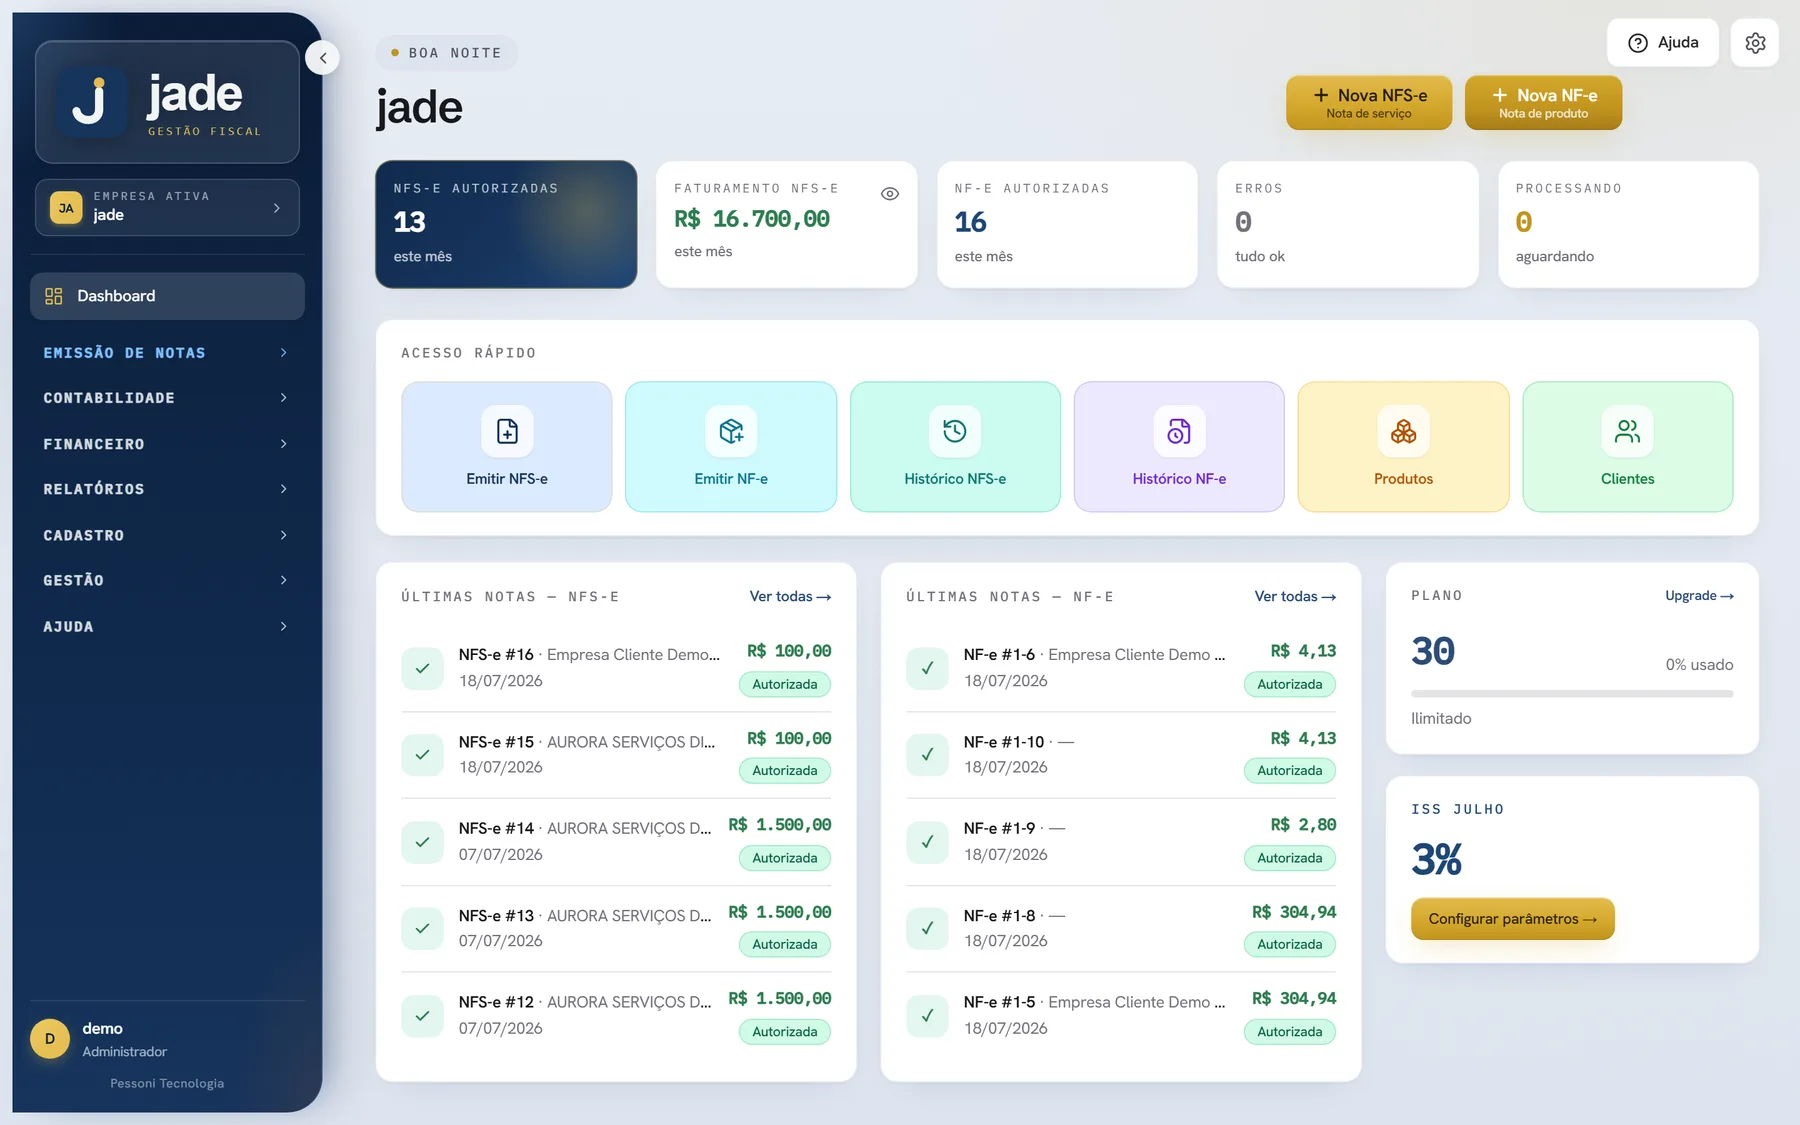This screenshot has height=1125, width=1800.
Task: Click the Autorizada badge on NFS-e #12
Action: [785, 1032]
